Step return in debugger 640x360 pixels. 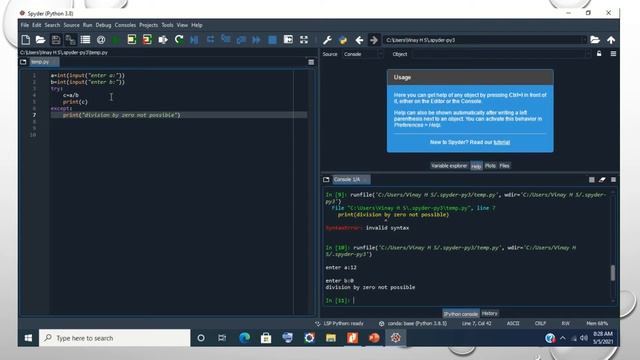click(241, 40)
